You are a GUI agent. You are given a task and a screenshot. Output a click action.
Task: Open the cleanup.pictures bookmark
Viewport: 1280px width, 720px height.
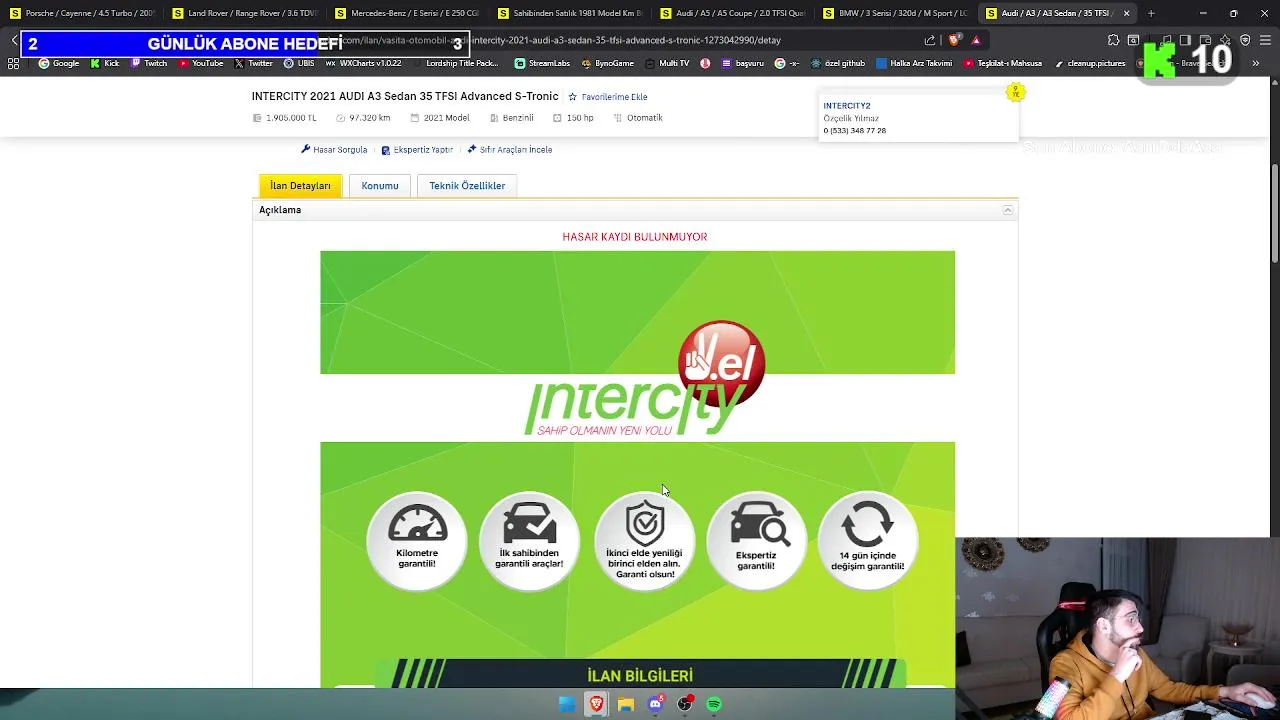coord(1090,63)
